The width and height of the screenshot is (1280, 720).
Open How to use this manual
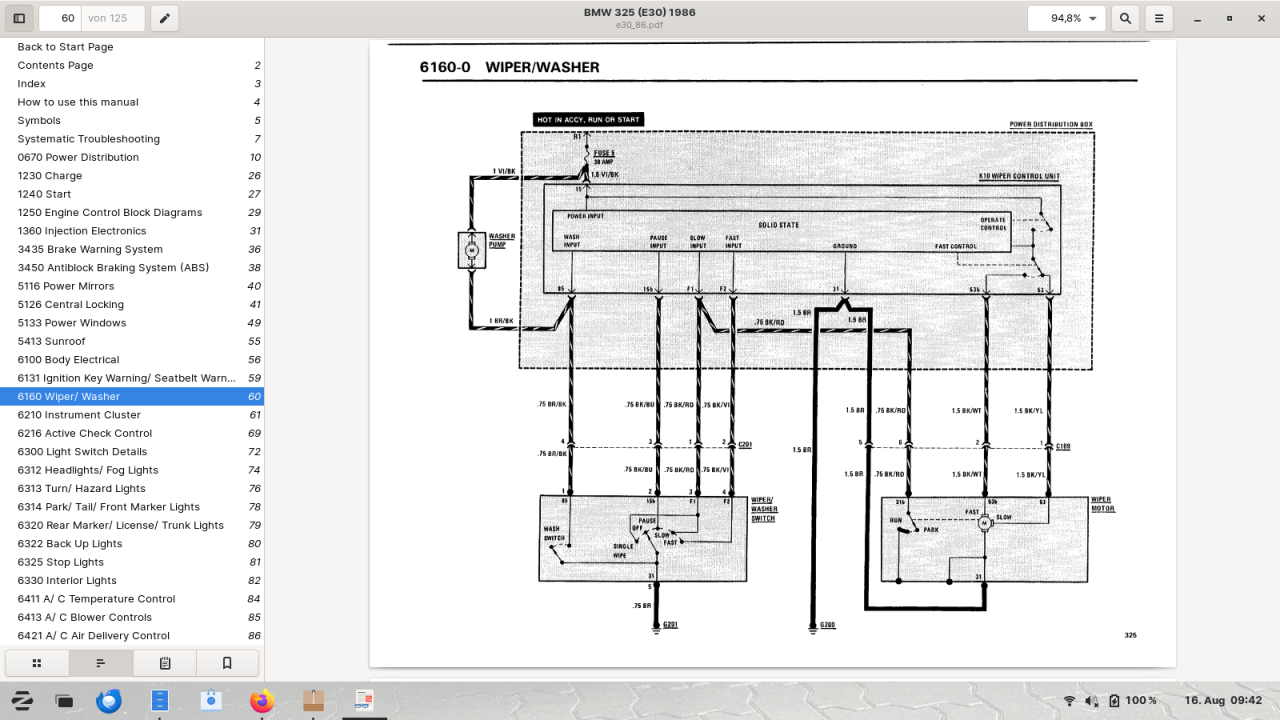pyautogui.click(x=132, y=102)
